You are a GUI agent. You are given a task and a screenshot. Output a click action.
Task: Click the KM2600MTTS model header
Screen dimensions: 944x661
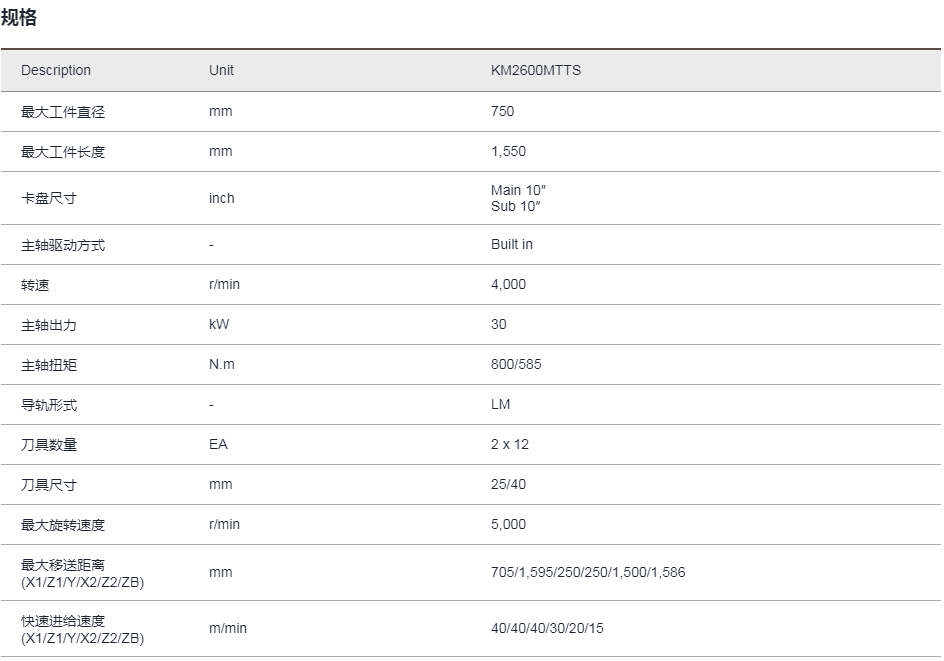click(x=535, y=70)
